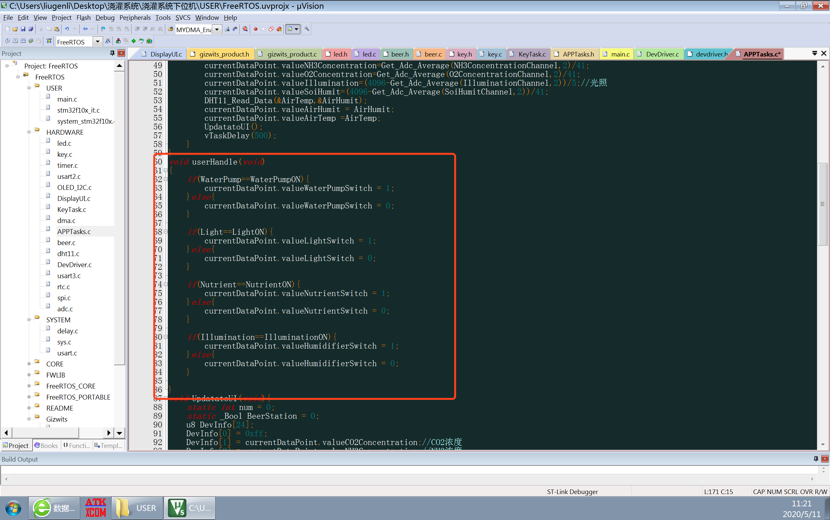Select stm32f10x_it.c in project tree
The height and width of the screenshot is (520, 830).
coord(78,110)
